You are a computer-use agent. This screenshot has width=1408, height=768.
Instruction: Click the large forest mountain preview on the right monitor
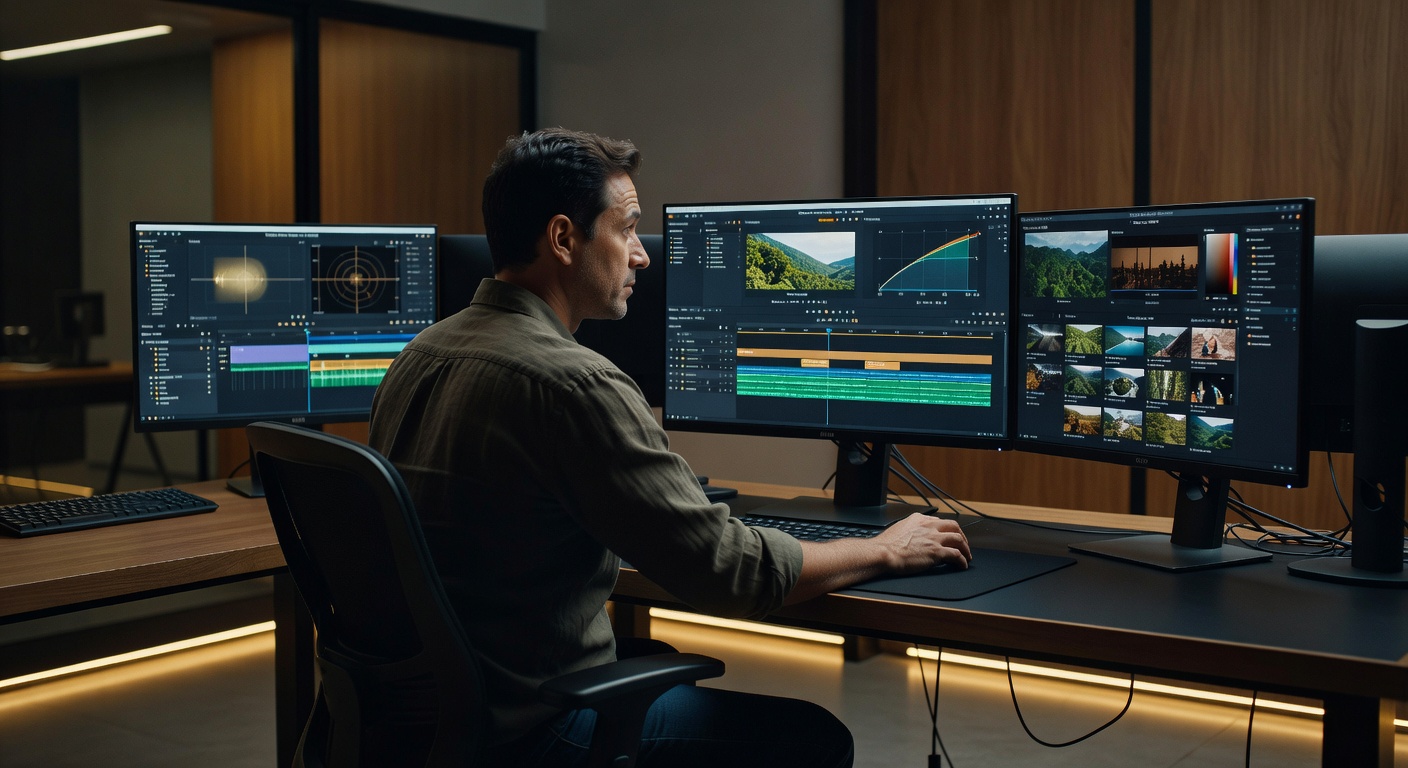(1065, 265)
